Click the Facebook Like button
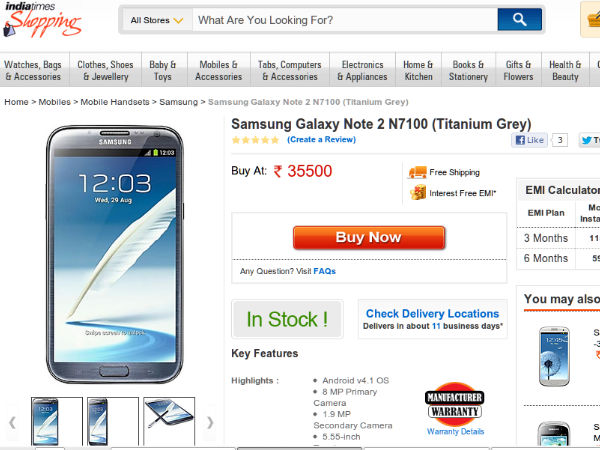This screenshot has height=450, width=600. (529, 140)
